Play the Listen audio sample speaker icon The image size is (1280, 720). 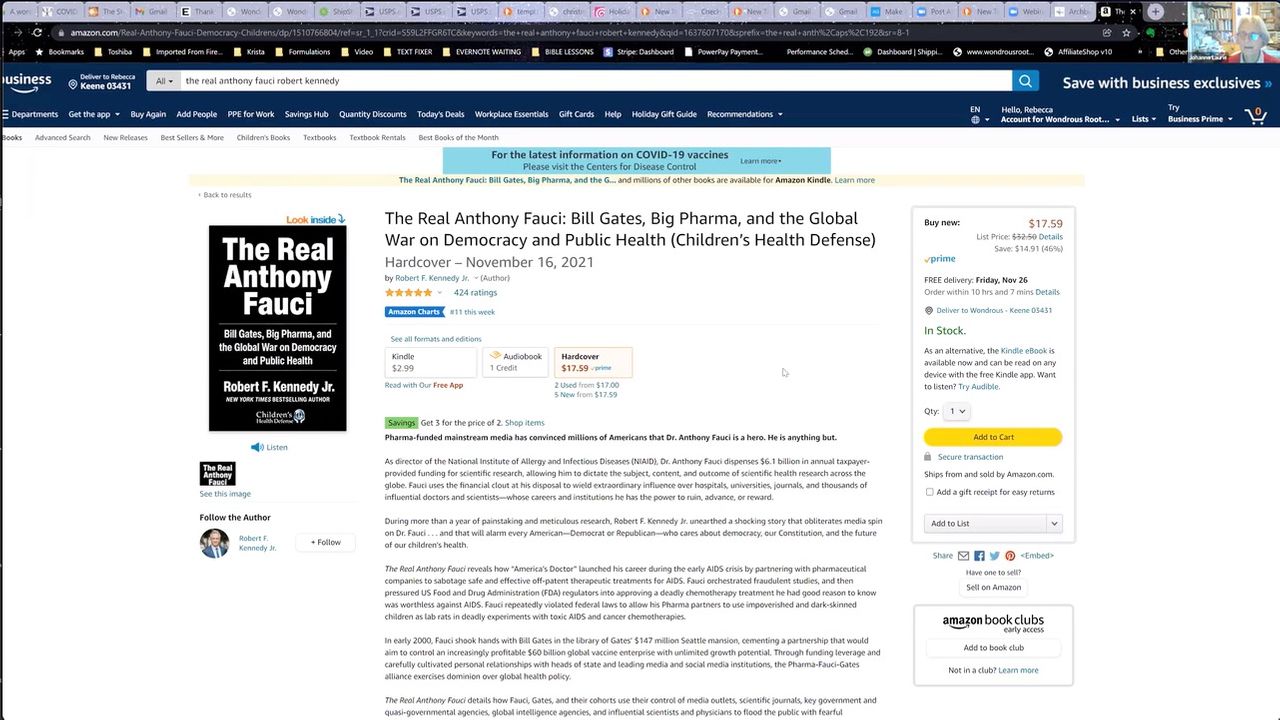257,447
